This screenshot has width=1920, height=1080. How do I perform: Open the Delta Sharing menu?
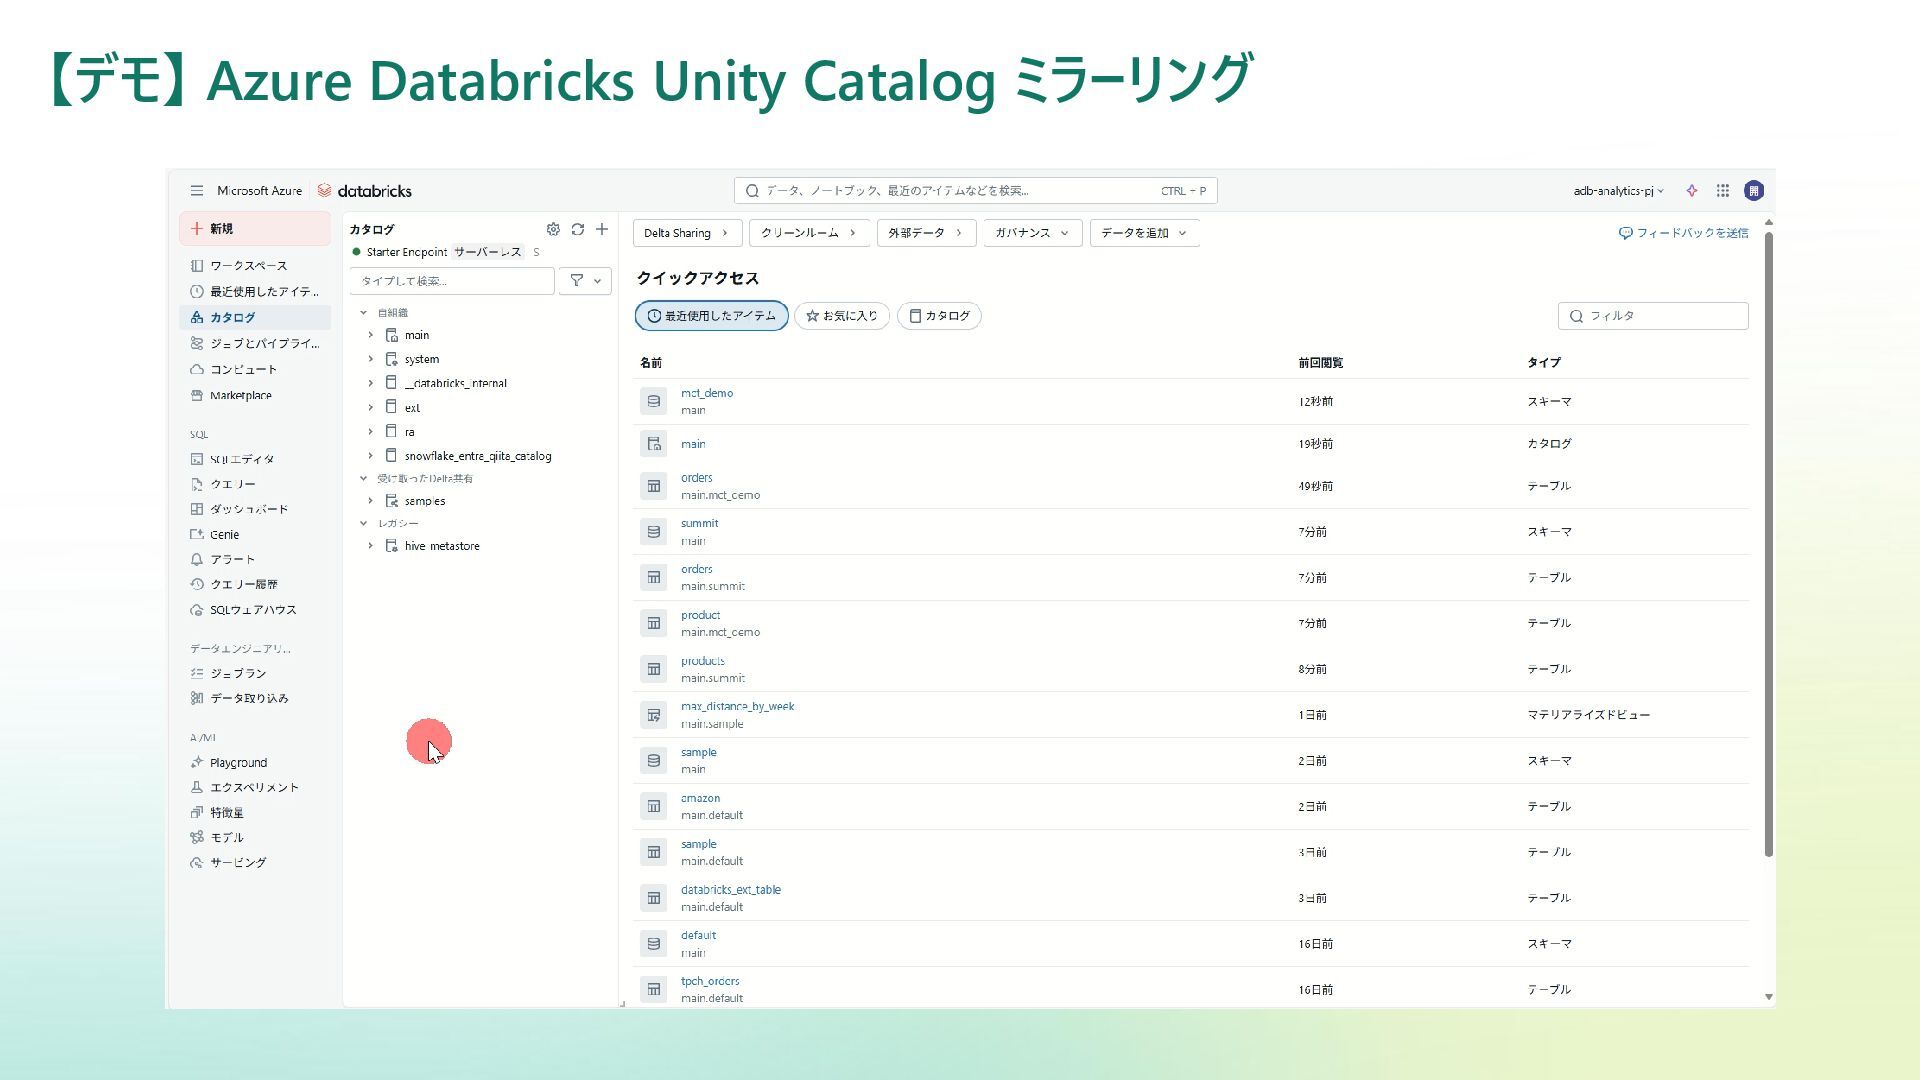click(686, 233)
